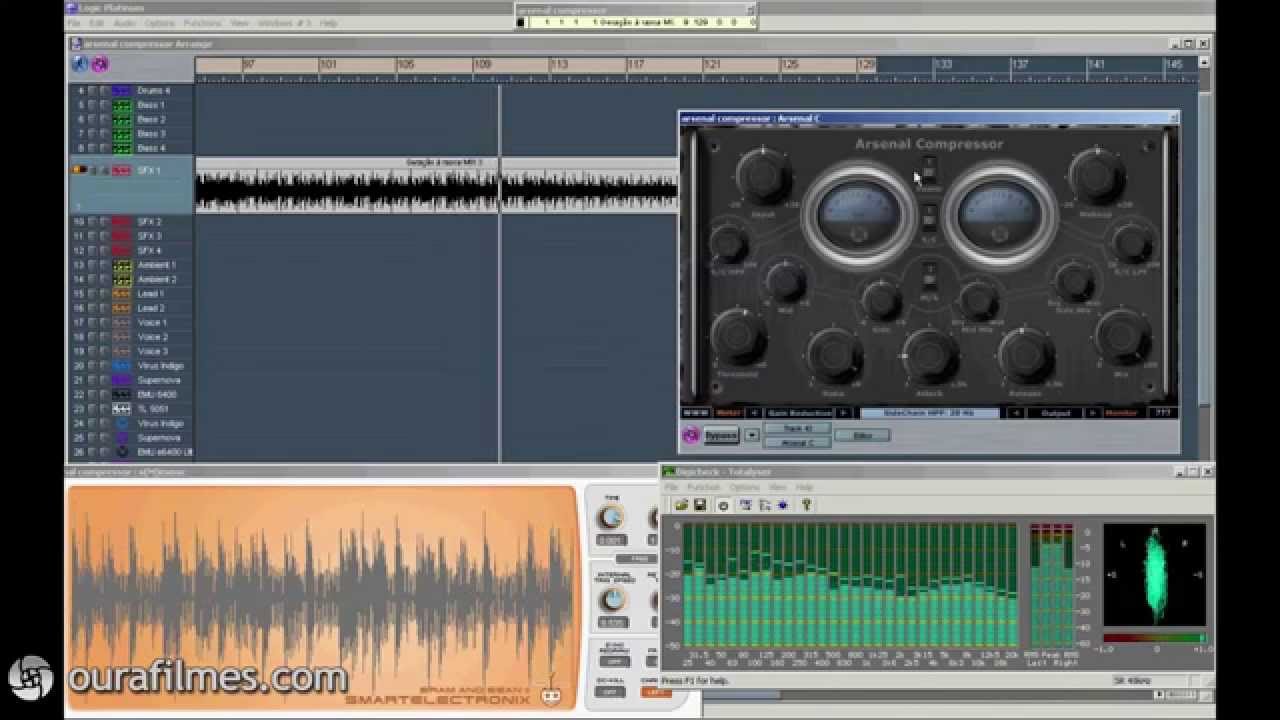Toggle the Power switch on Arsenal Compressor
Screen dimensions: 1280x720
(x=929, y=170)
